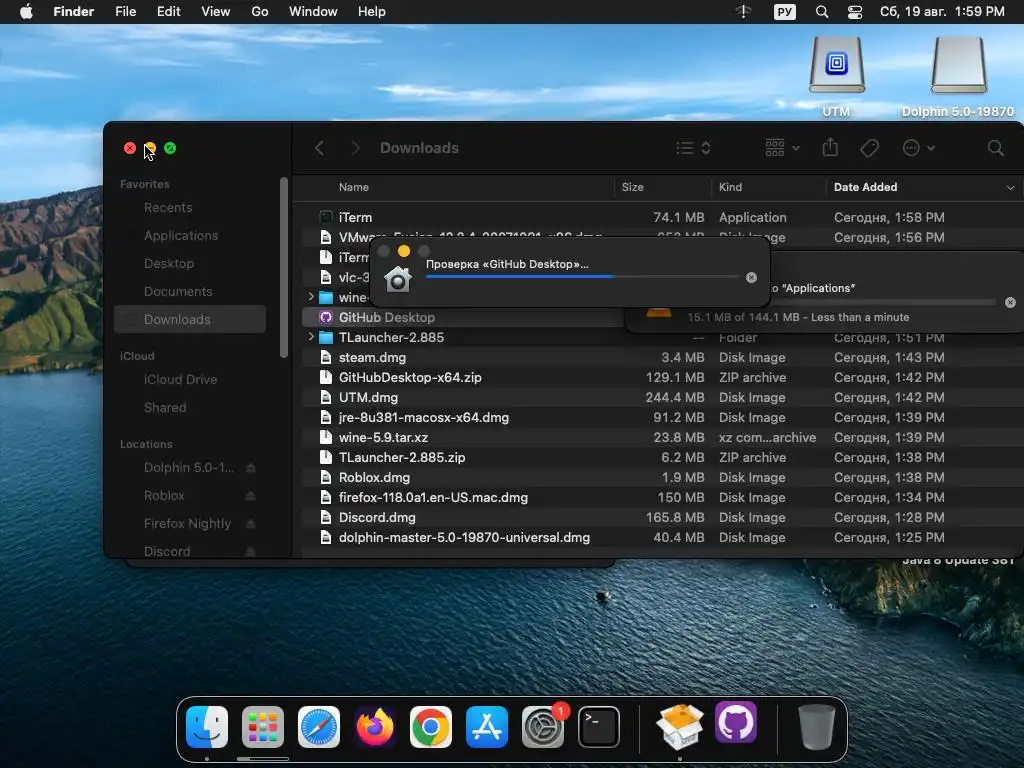Open Finder from the Dock

(x=207, y=727)
